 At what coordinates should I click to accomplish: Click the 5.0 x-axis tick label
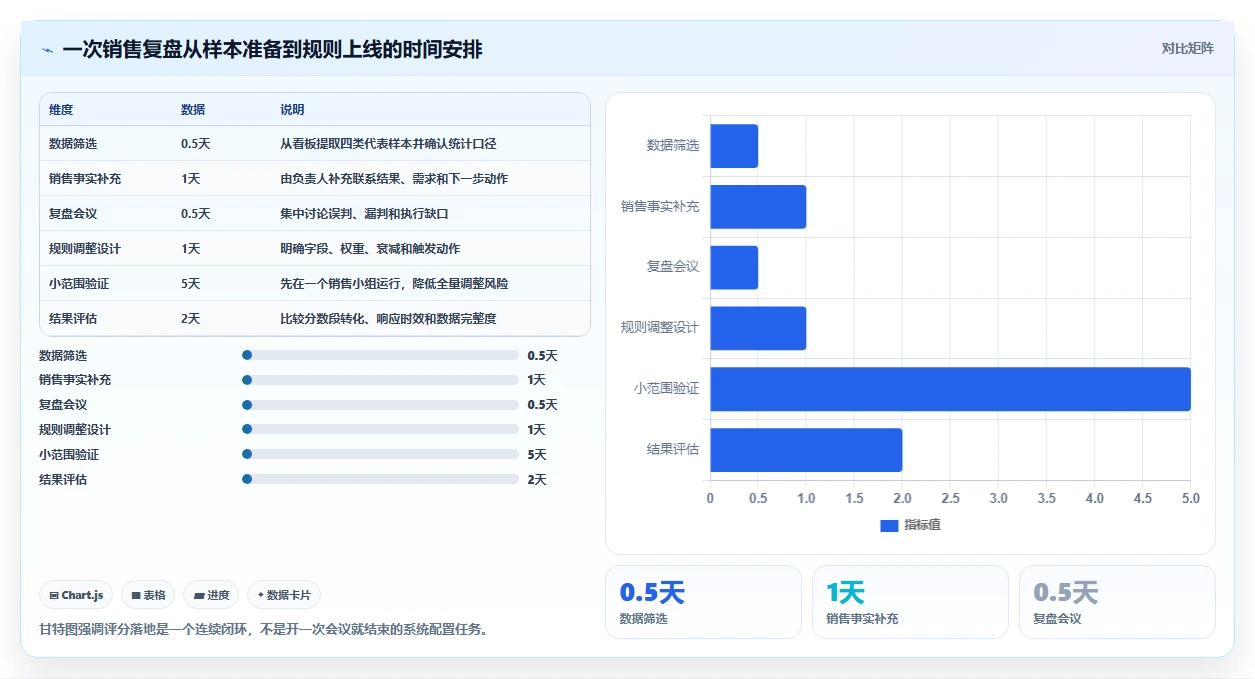click(x=1190, y=498)
